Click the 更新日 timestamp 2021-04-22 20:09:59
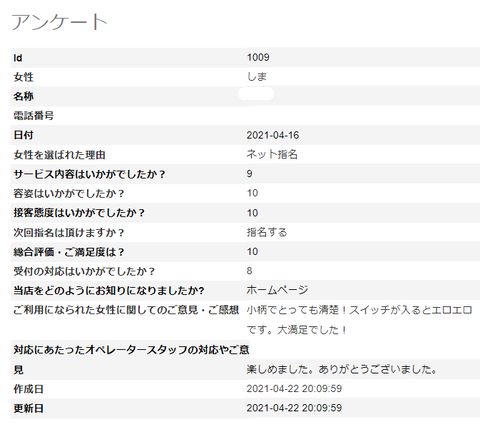The image size is (480, 427). [294, 408]
